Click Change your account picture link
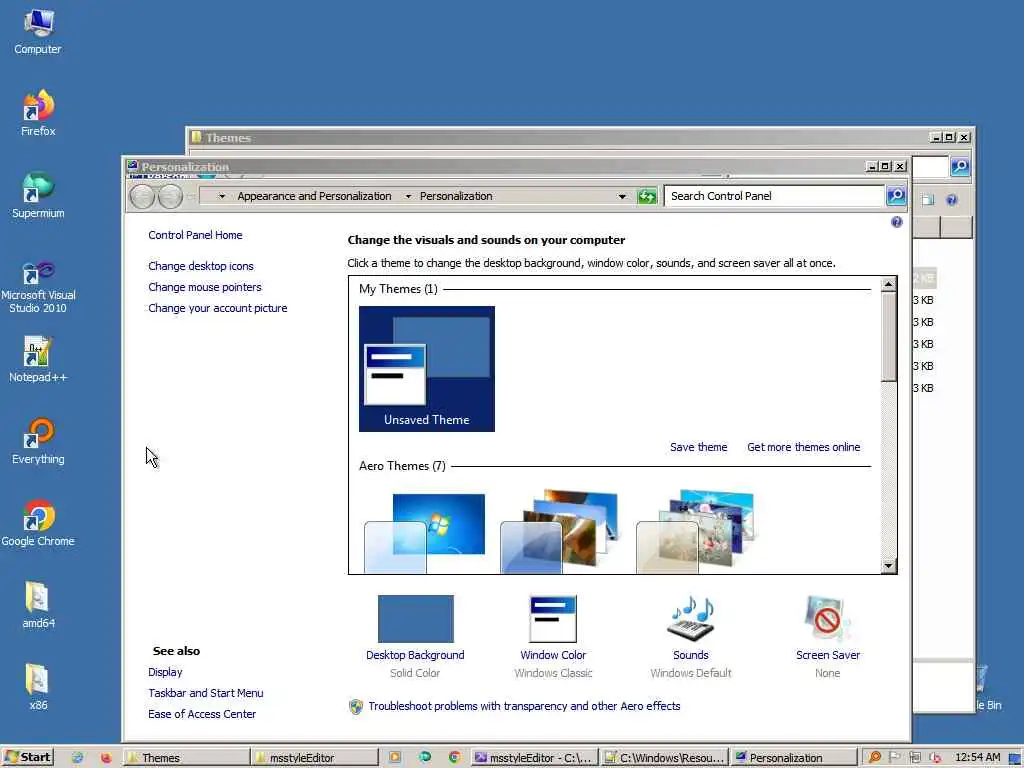Viewport: 1024px width, 768px height. tap(217, 308)
